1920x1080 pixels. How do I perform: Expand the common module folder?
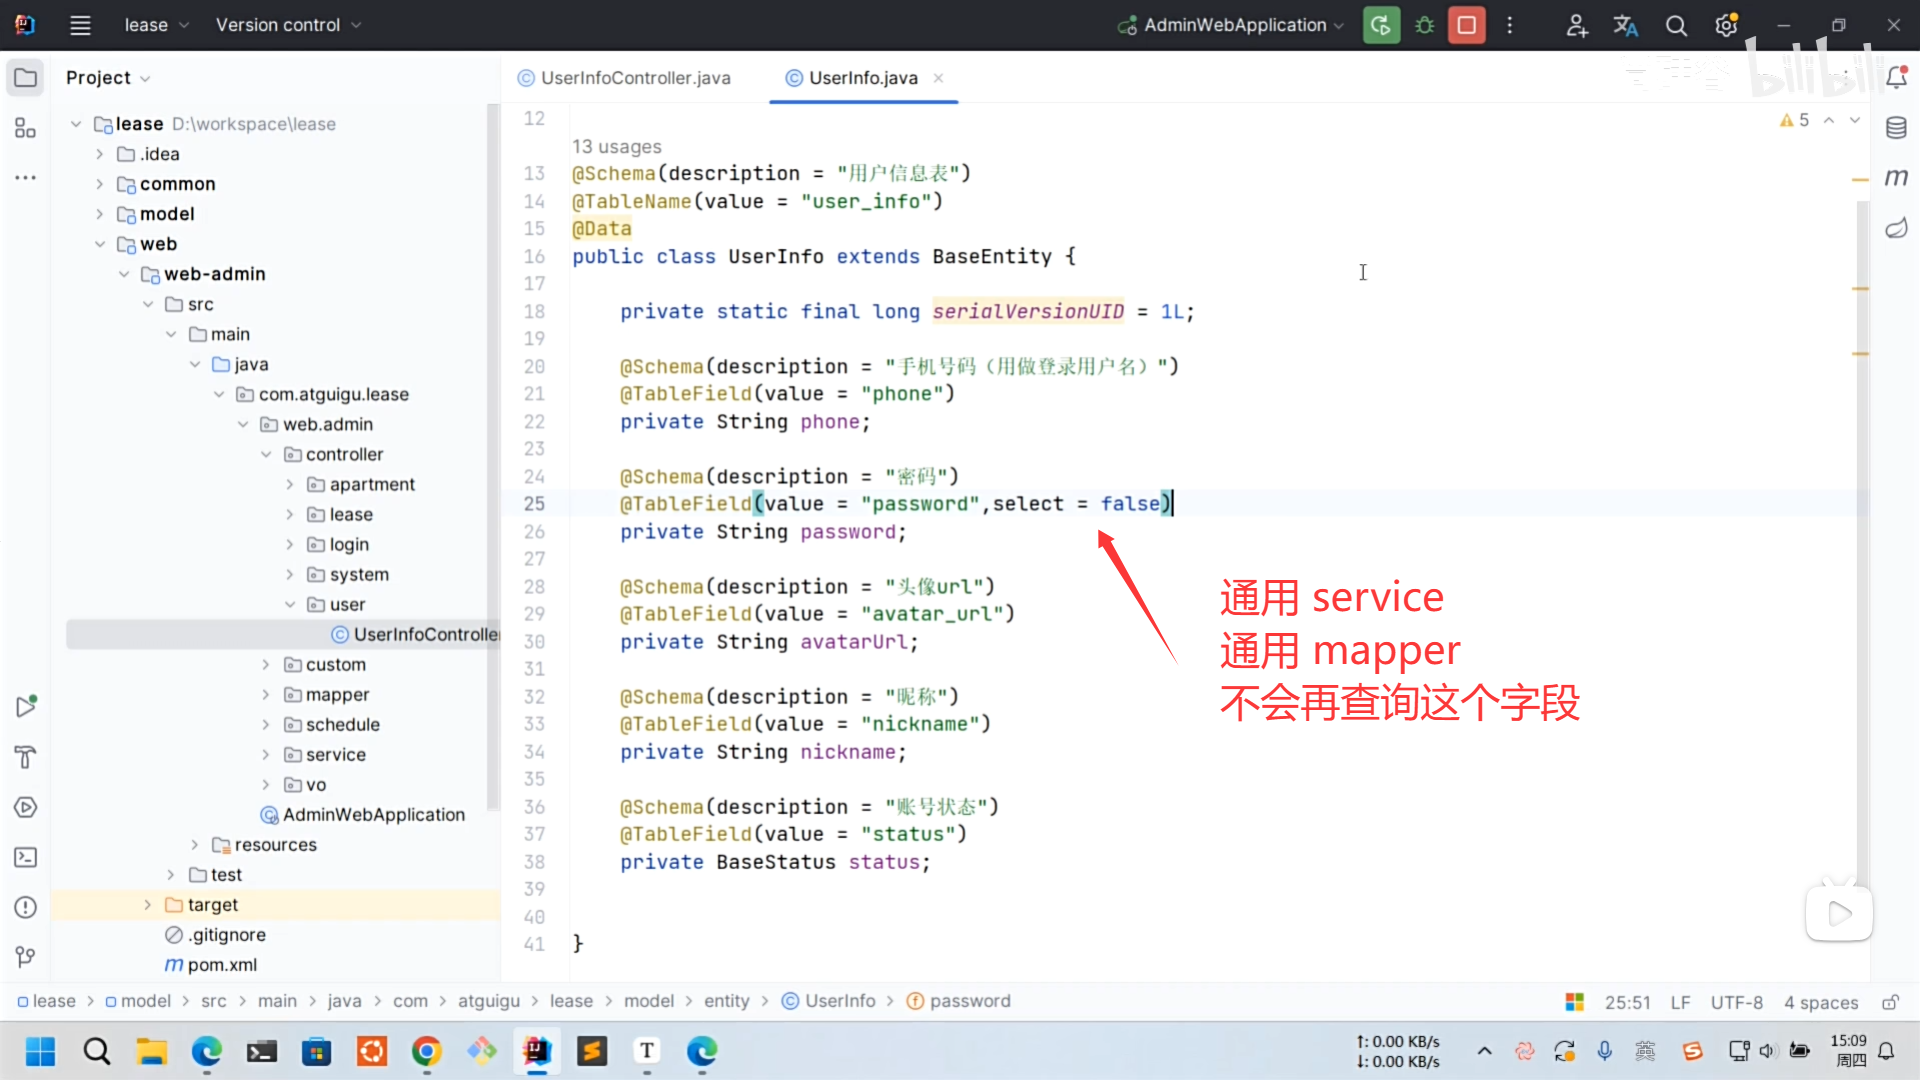tap(100, 184)
